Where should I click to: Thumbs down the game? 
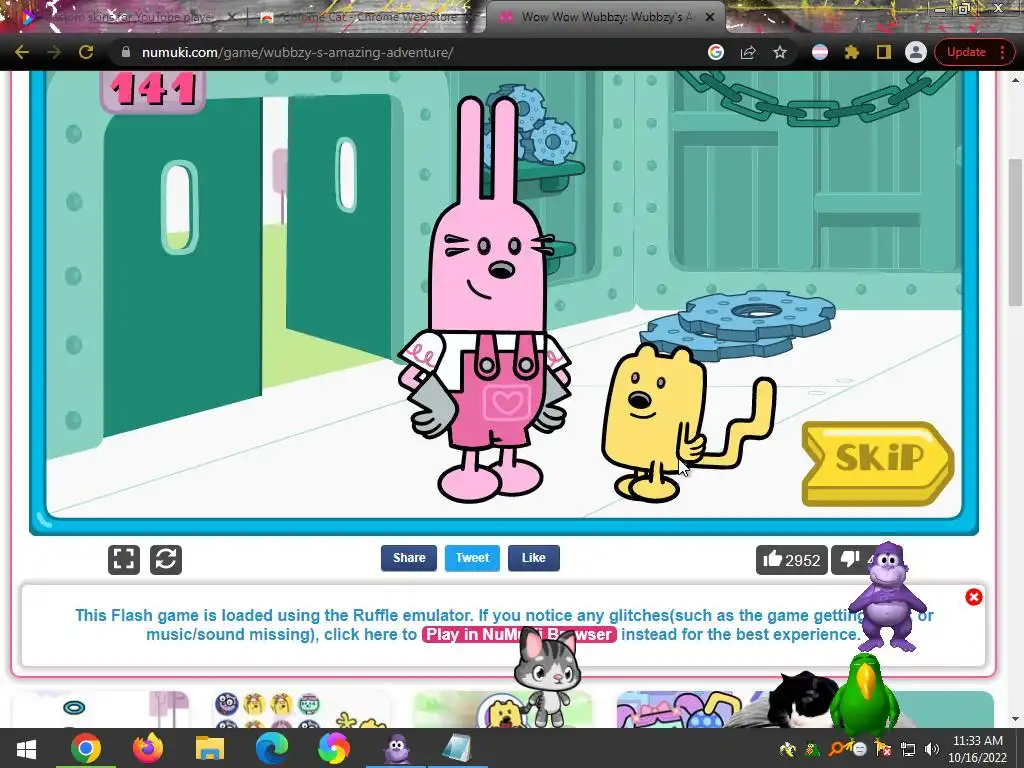[x=852, y=560]
